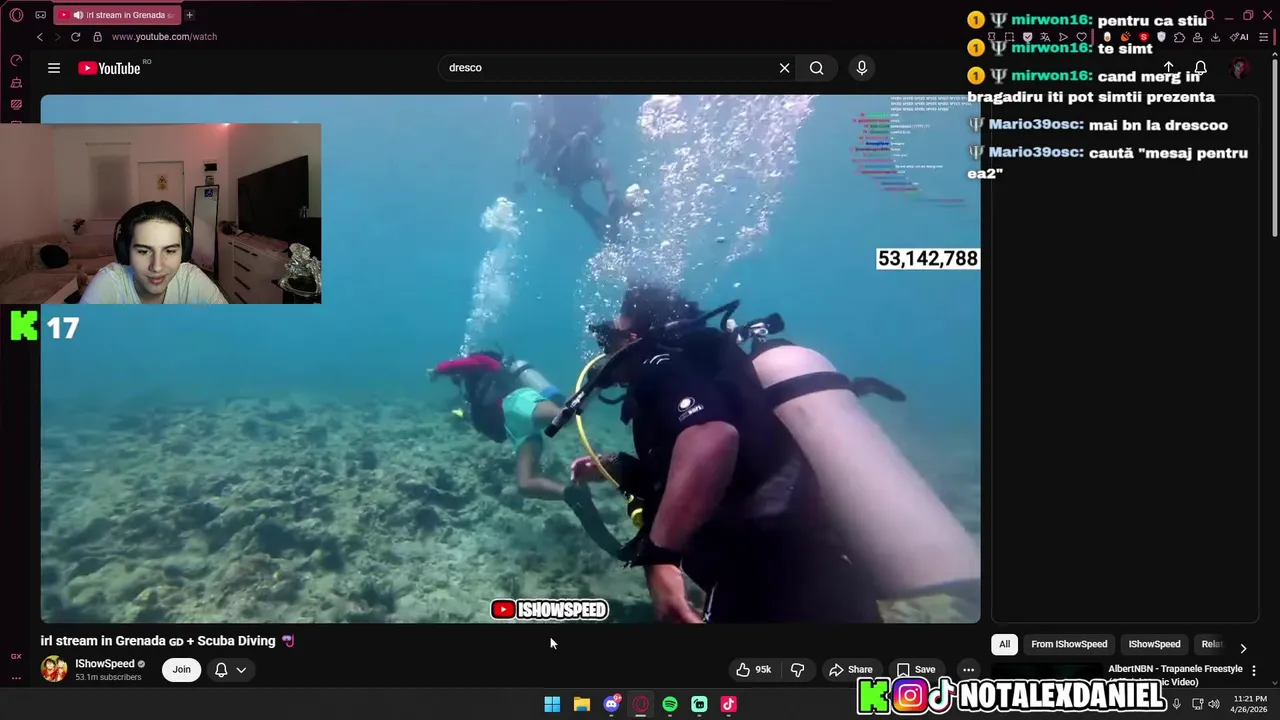This screenshot has width=1280, height=720.
Task: Open Spotify from taskbar
Action: [x=670, y=704]
